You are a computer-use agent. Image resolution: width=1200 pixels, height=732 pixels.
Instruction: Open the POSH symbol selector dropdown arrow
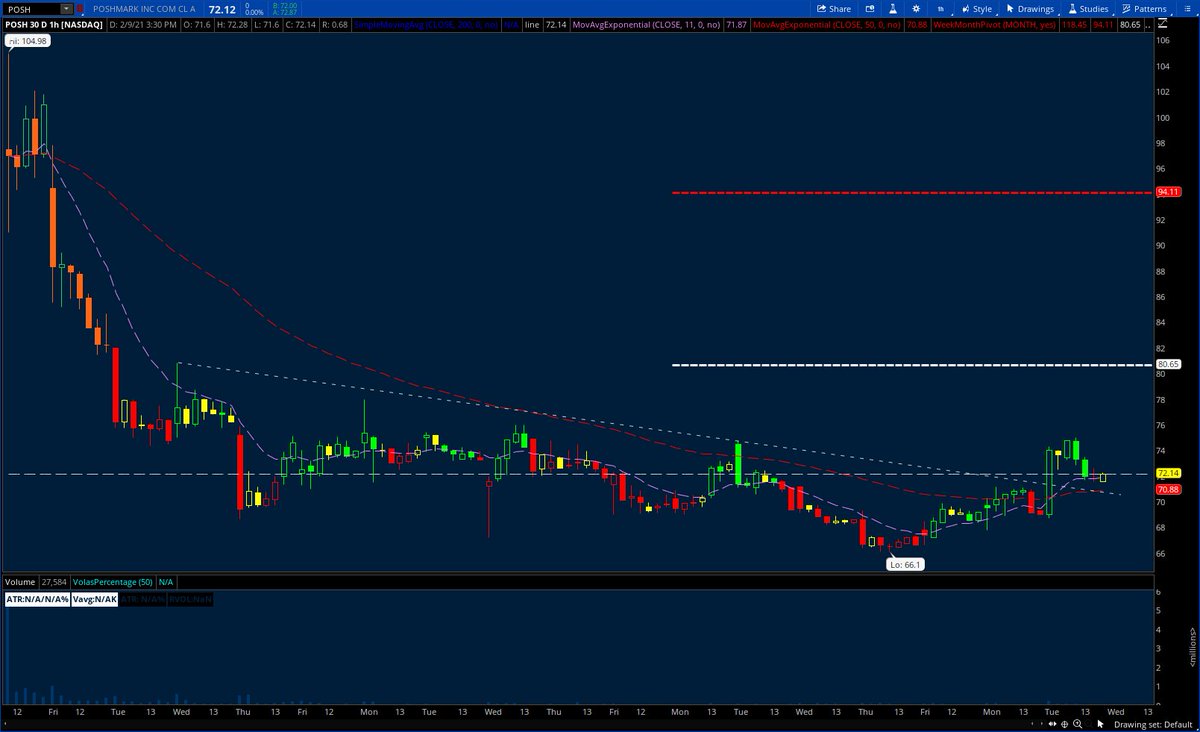tap(67, 9)
